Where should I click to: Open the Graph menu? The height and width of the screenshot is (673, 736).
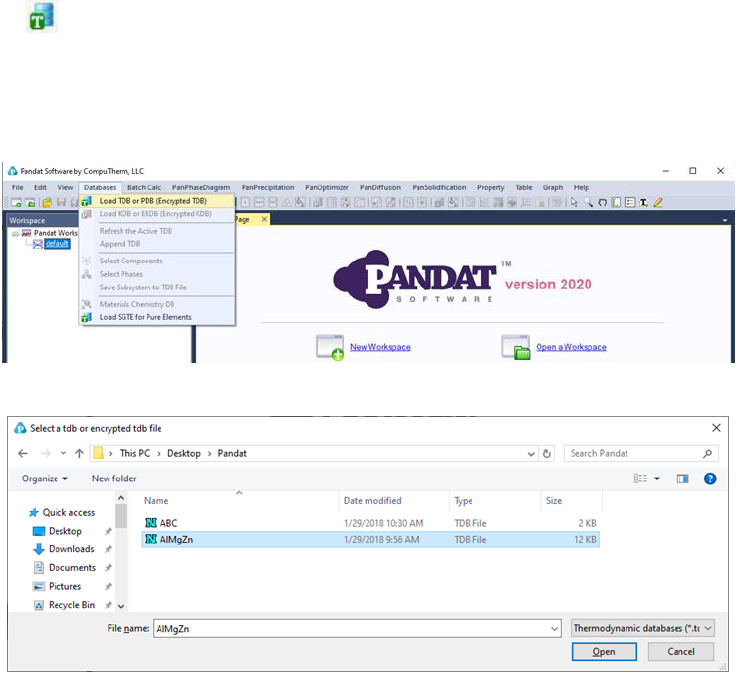click(x=552, y=187)
